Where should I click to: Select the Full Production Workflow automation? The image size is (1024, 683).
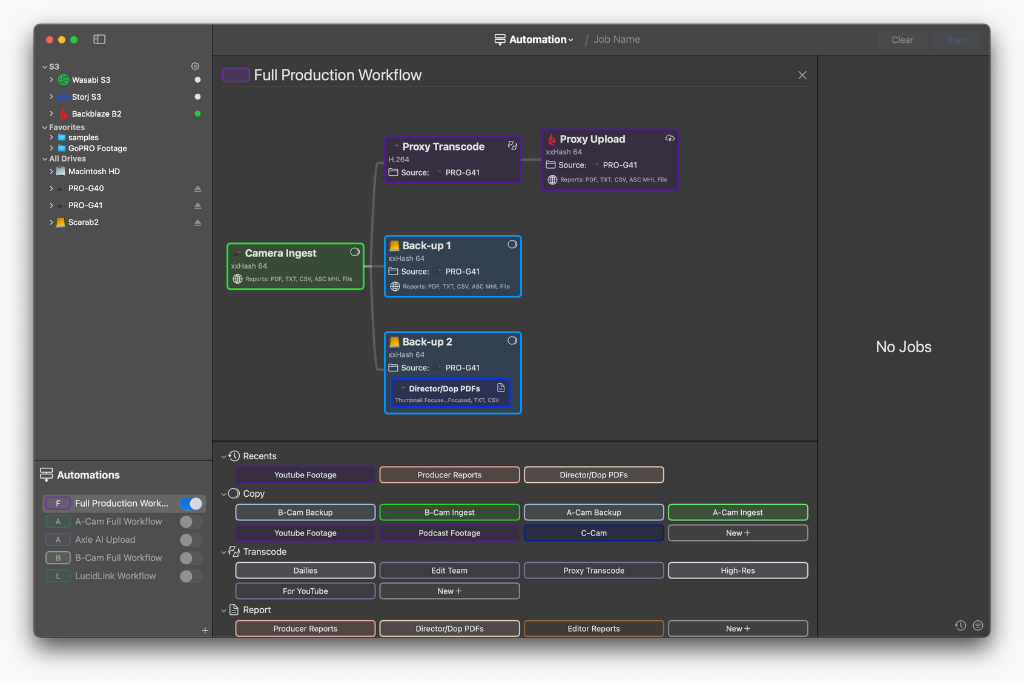tap(124, 503)
